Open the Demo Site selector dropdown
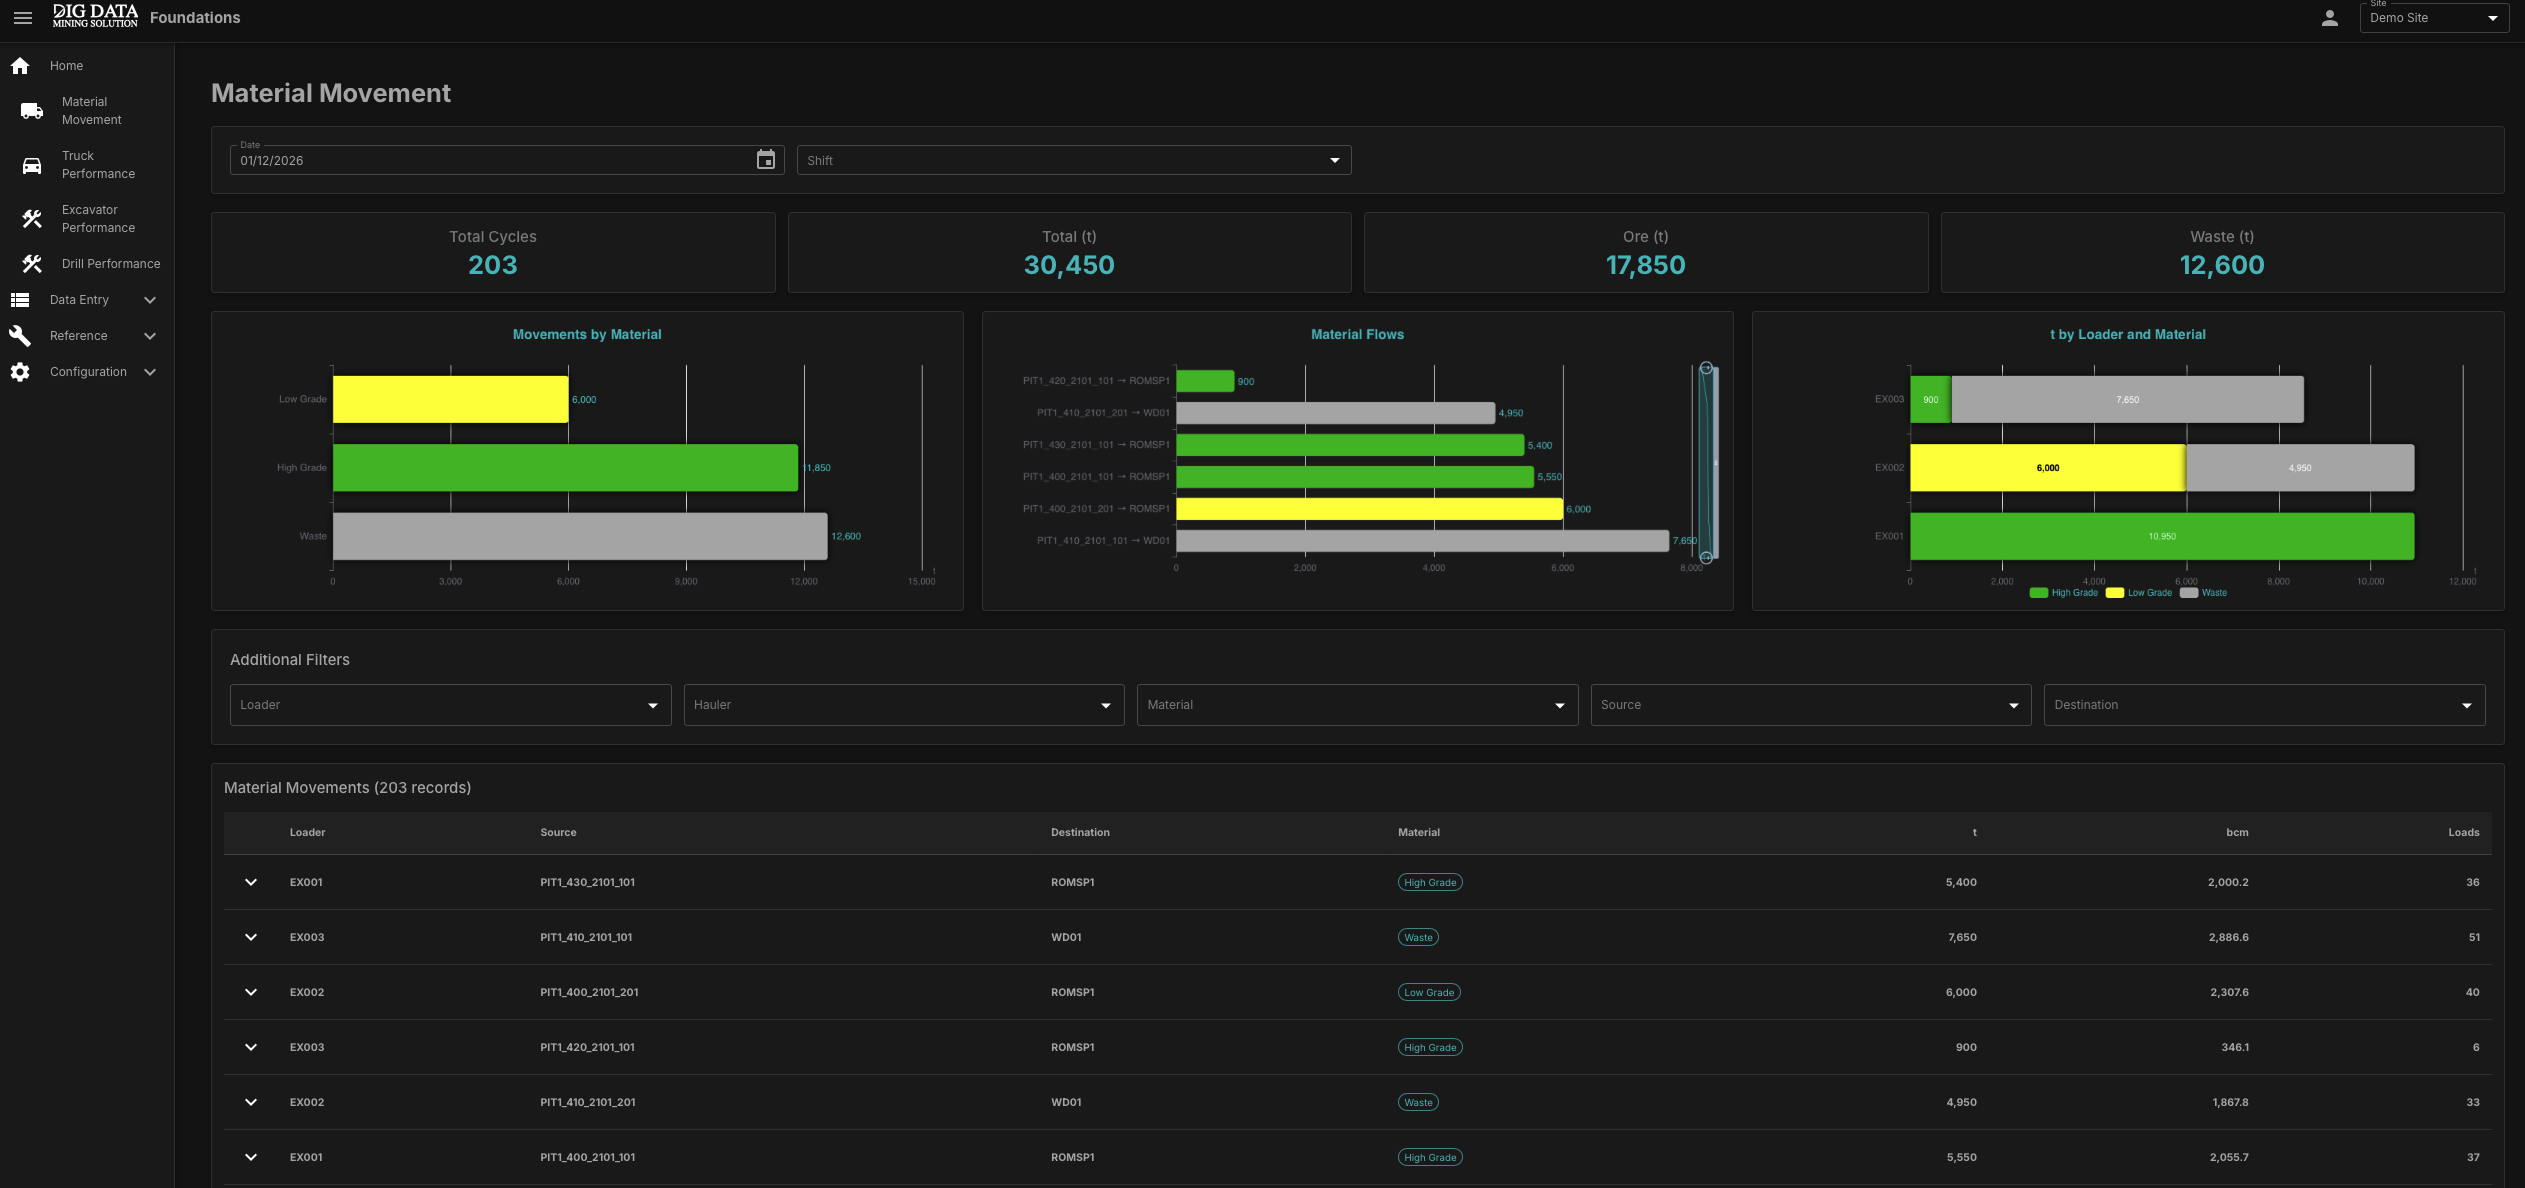The height and width of the screenshot is (1188, 2525). tap(2434, 18)
